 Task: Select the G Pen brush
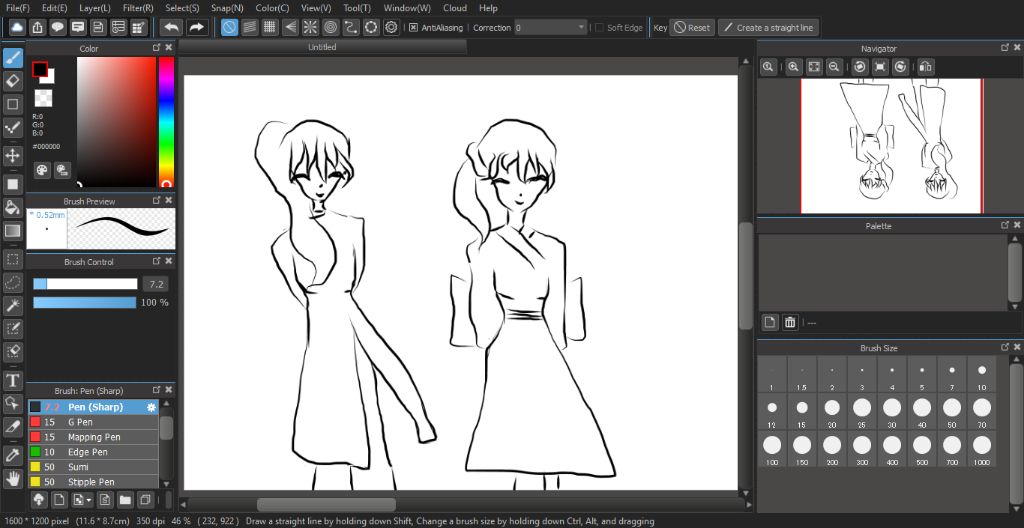[93, 422]
